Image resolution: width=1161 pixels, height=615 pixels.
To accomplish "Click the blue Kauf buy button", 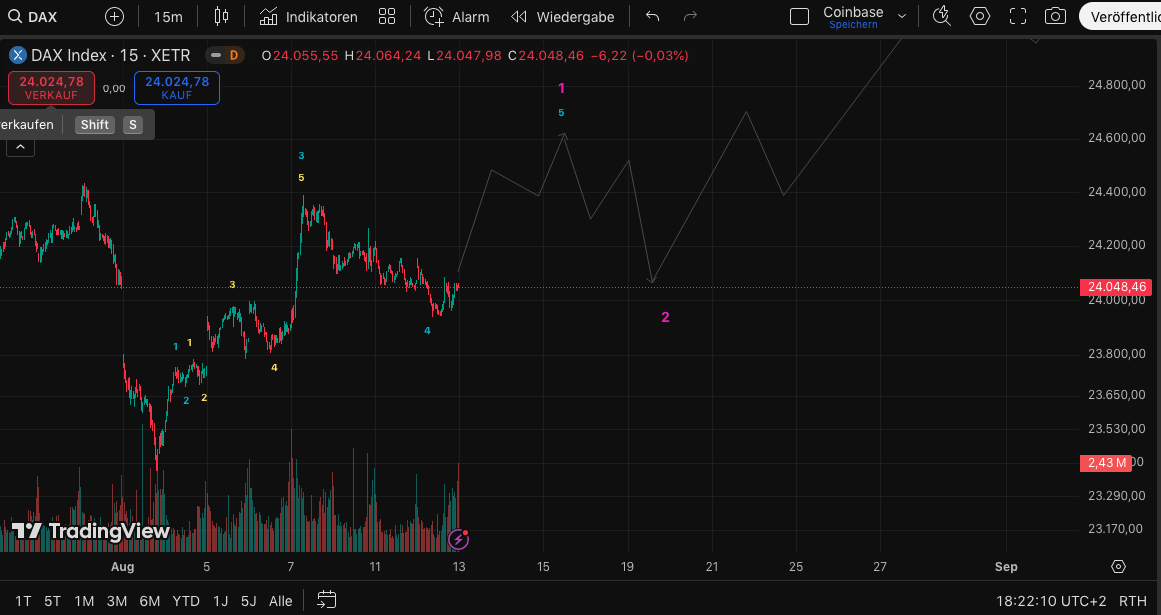I will click(176, 88).
